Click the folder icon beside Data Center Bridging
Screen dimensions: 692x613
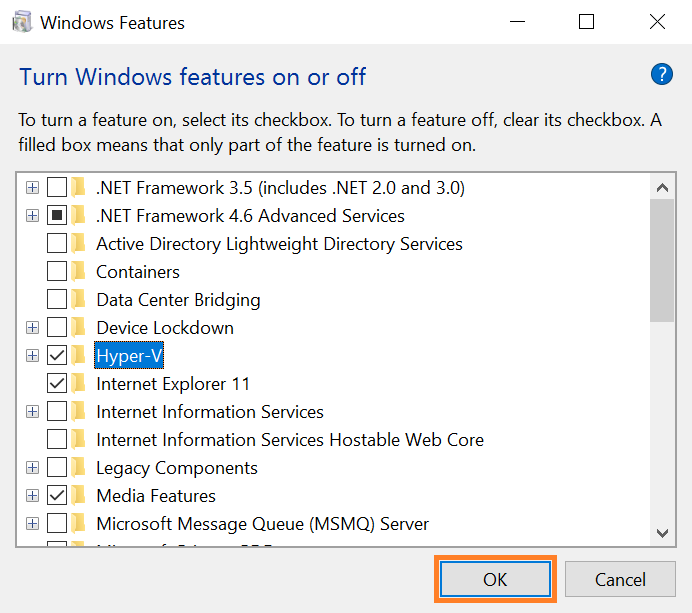pyautogui.click(x=79, y=300)
